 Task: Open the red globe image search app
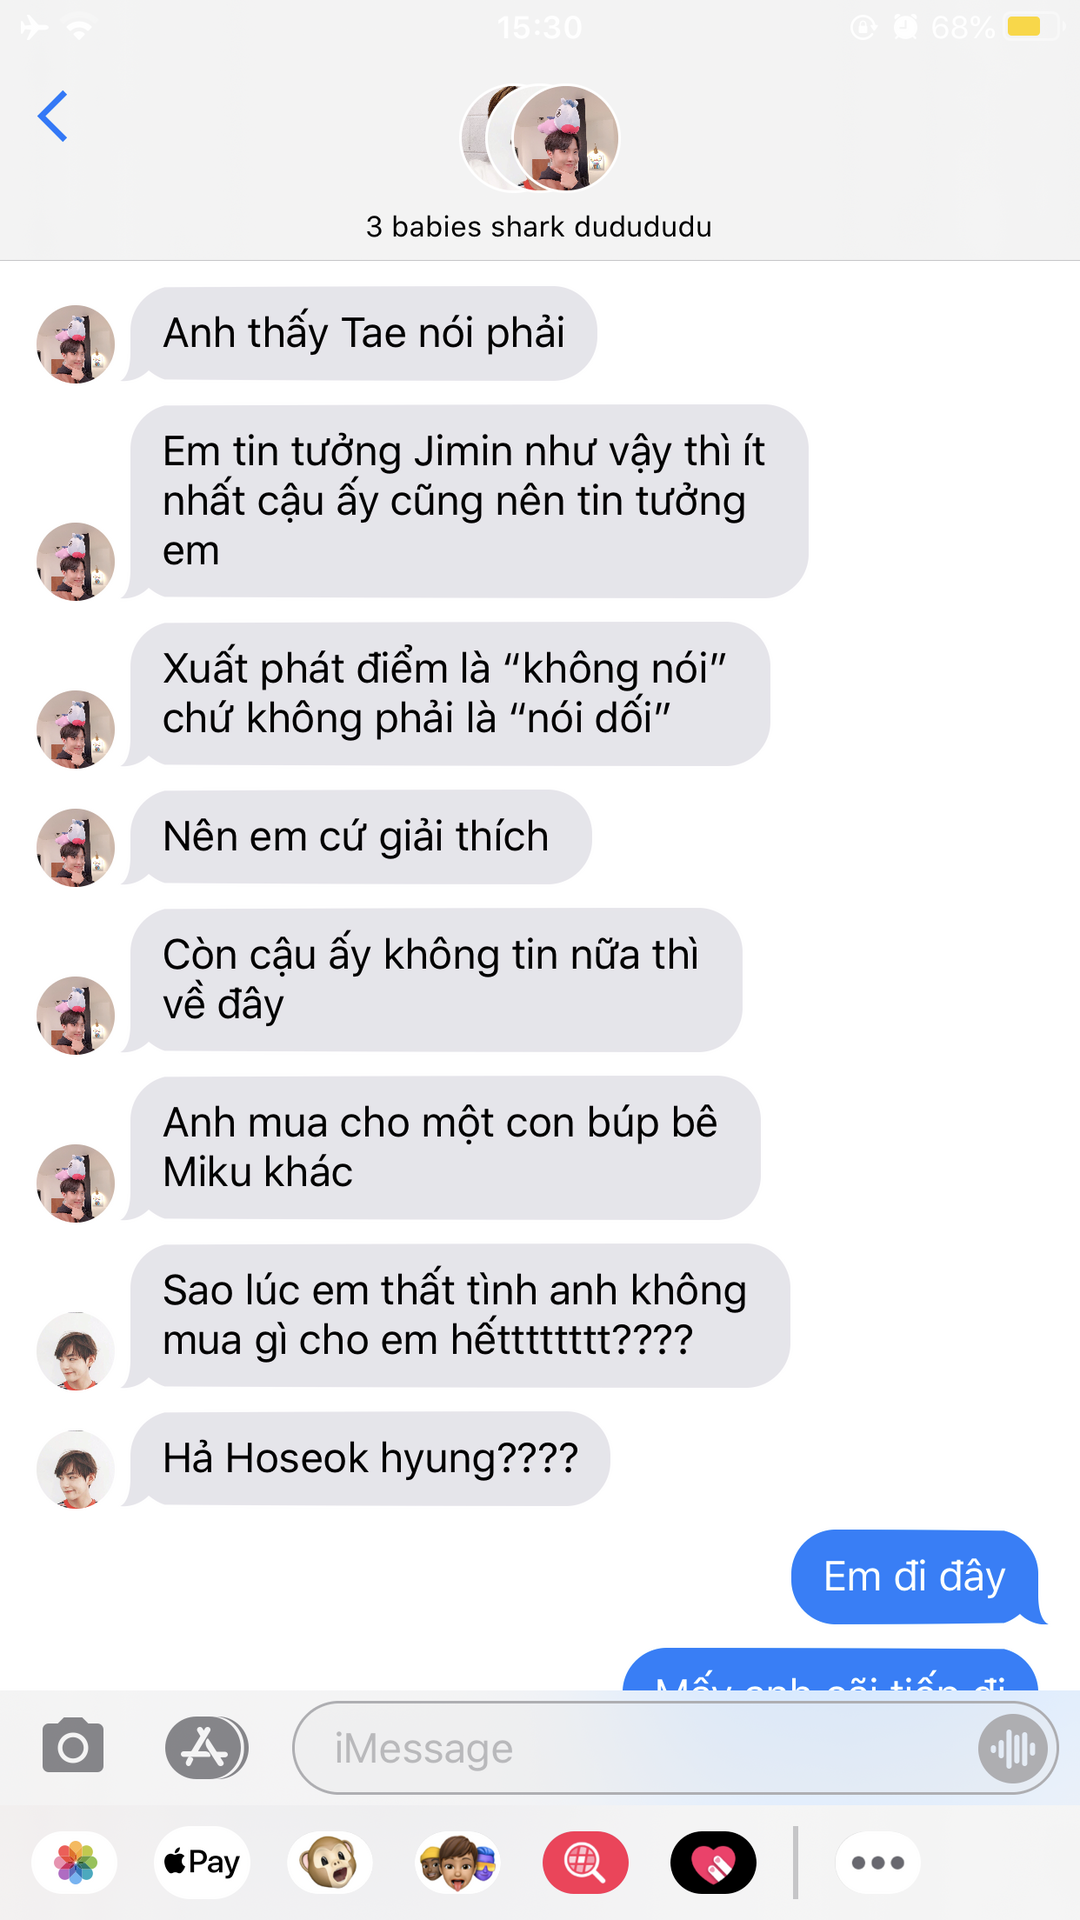(585, 1863)
